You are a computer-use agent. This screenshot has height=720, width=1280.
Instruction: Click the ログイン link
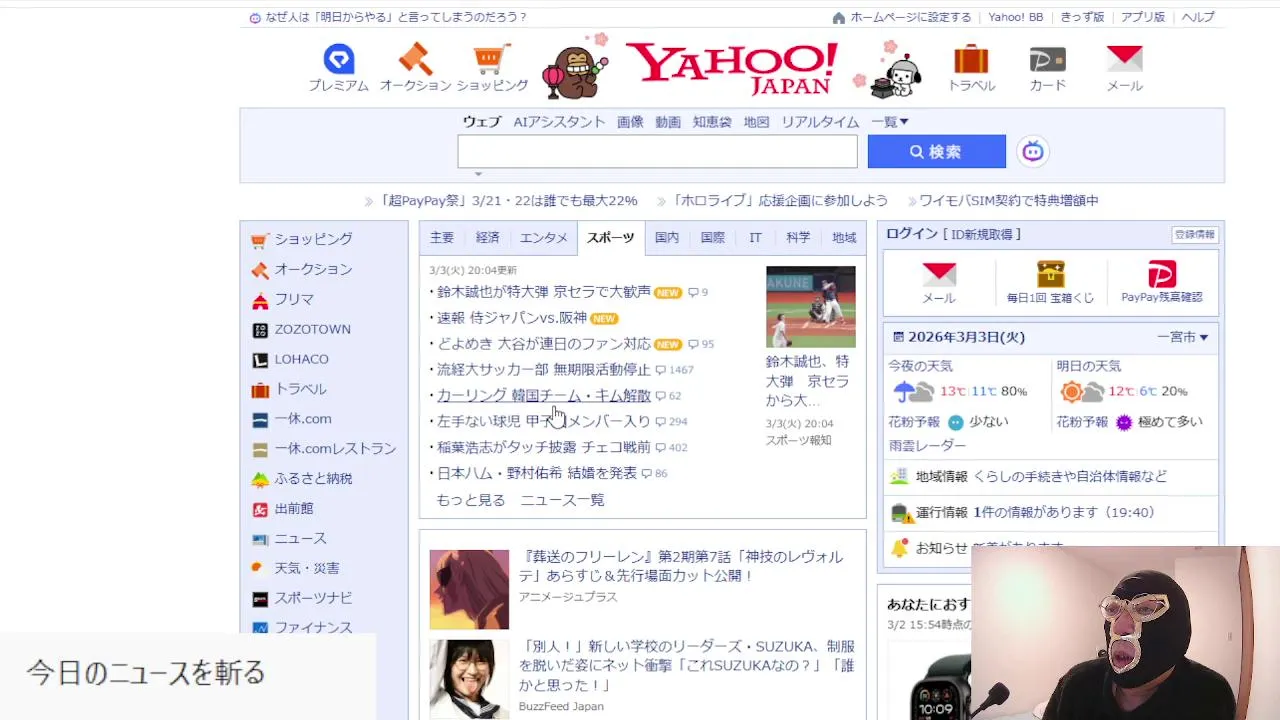coord(912,234)
